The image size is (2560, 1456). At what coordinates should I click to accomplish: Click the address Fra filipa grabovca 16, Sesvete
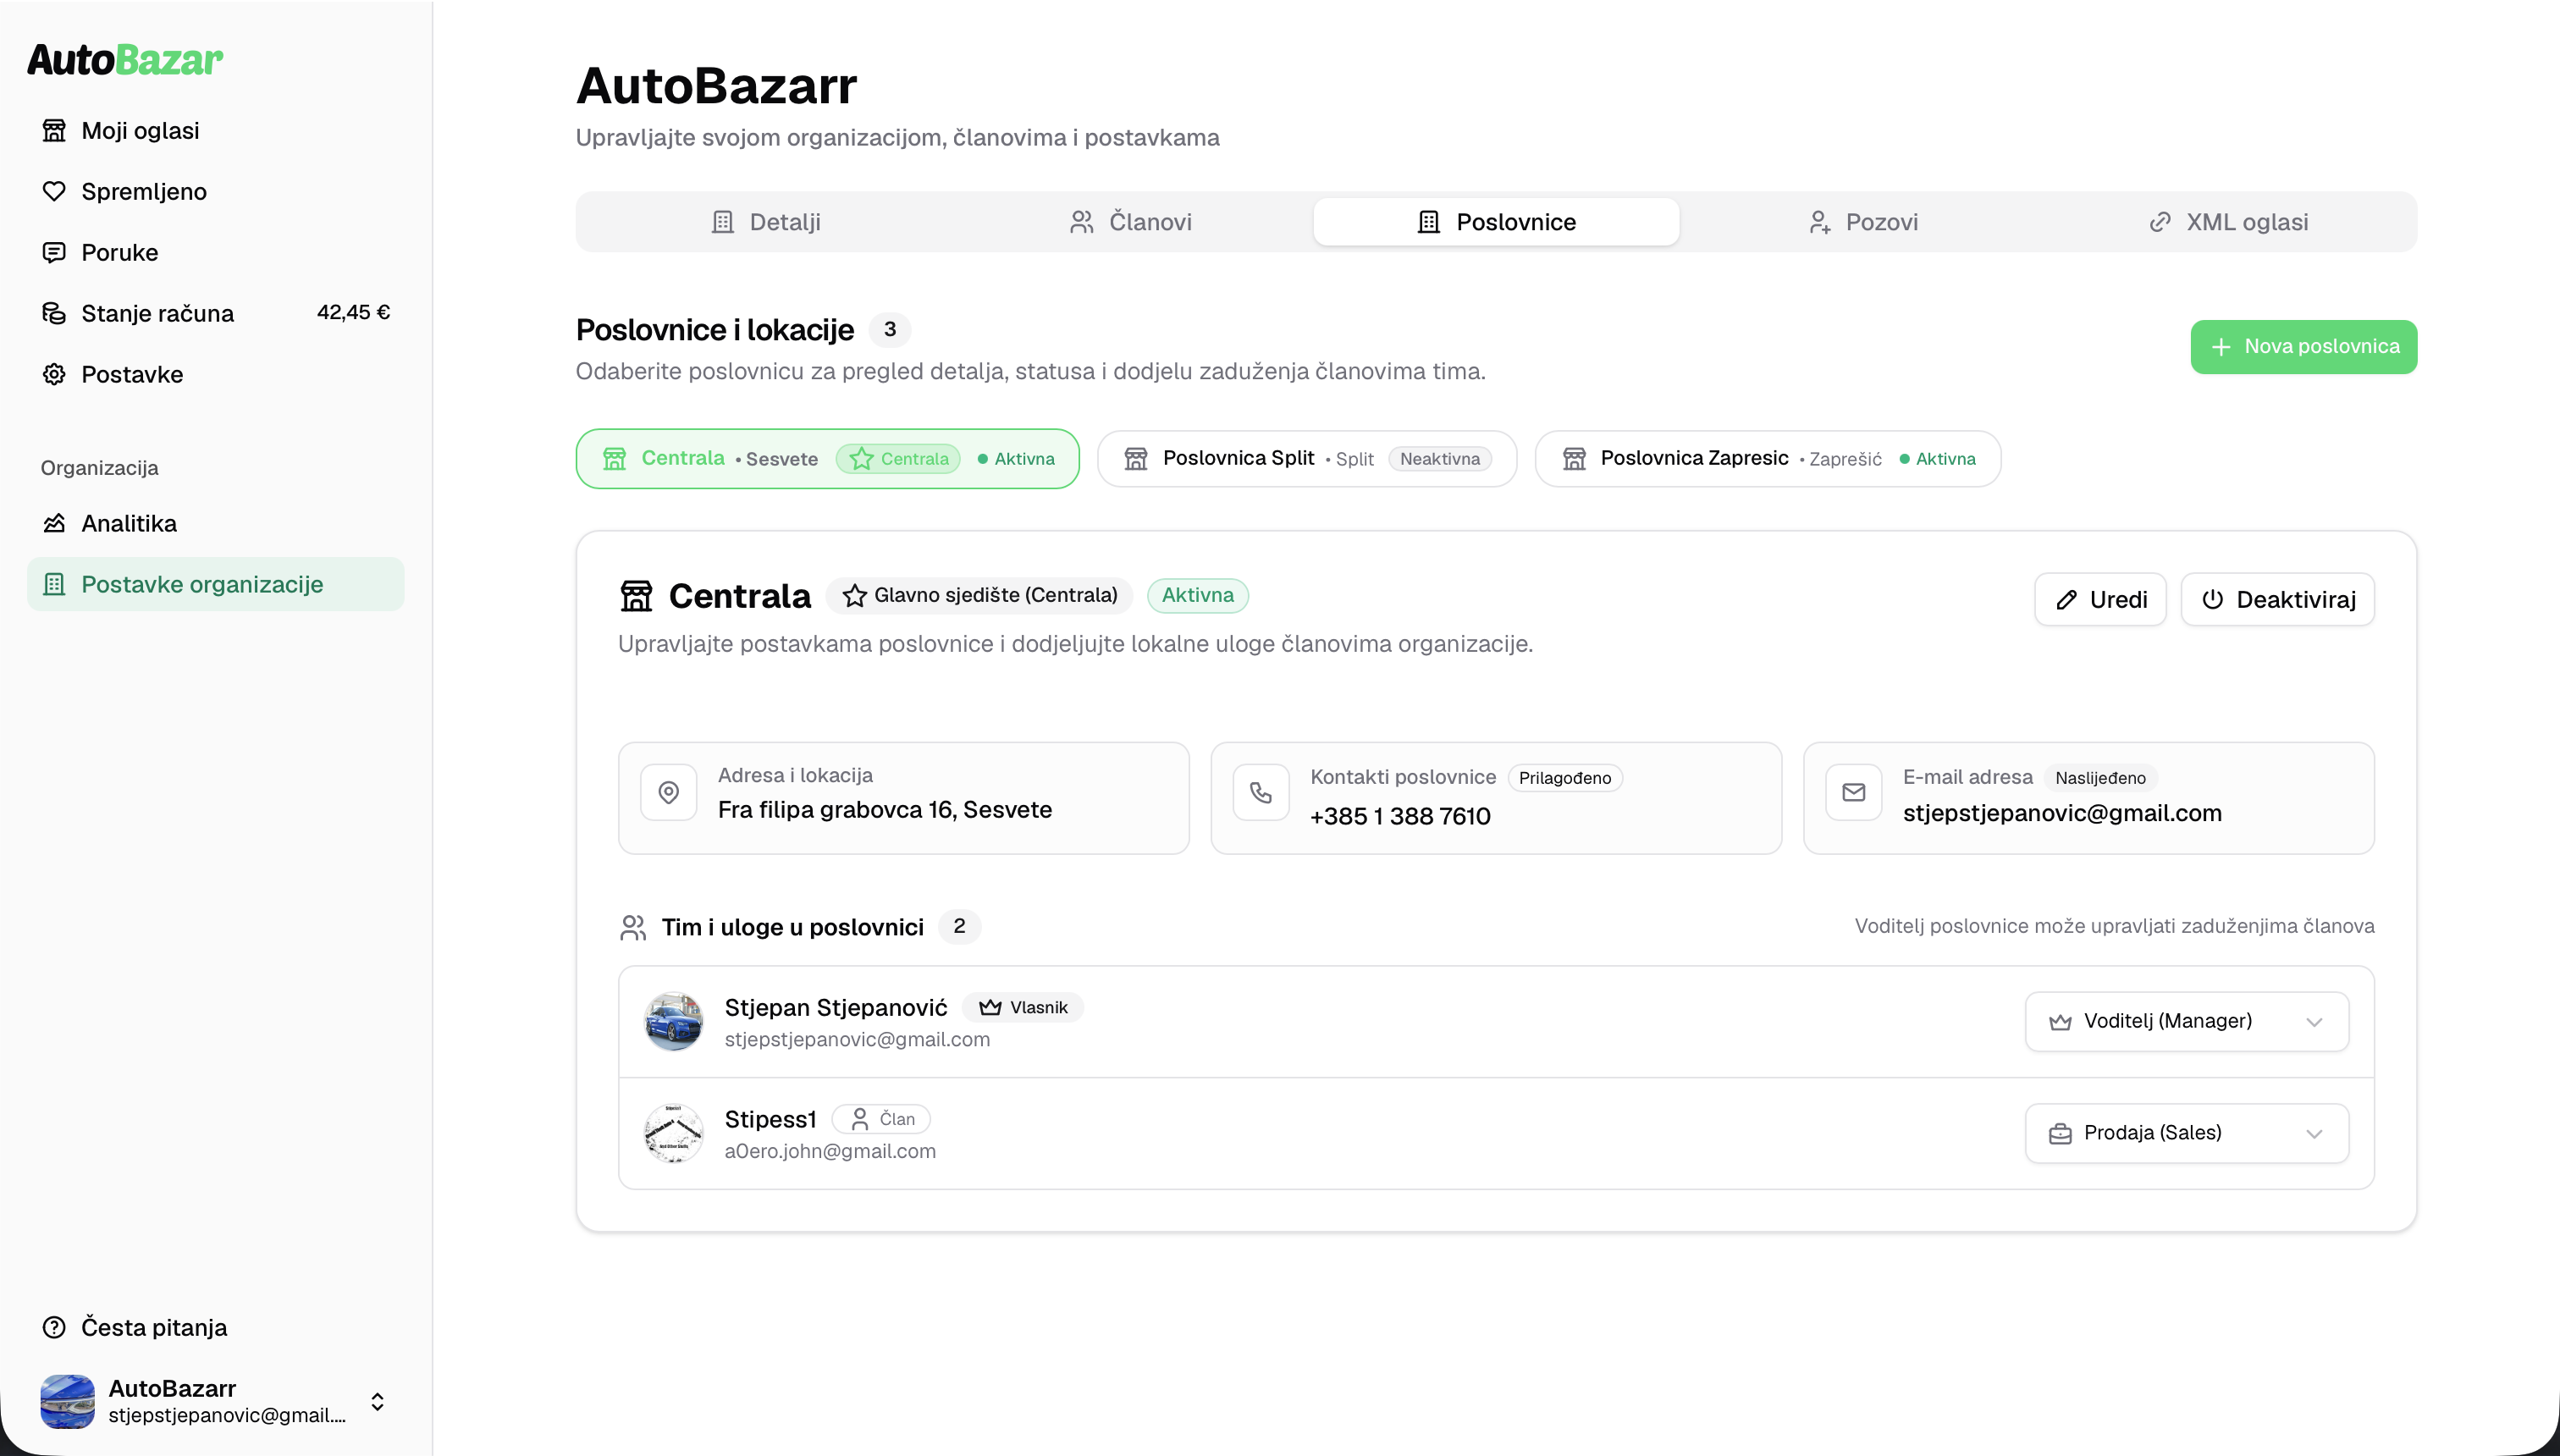(x=885, y=810)
